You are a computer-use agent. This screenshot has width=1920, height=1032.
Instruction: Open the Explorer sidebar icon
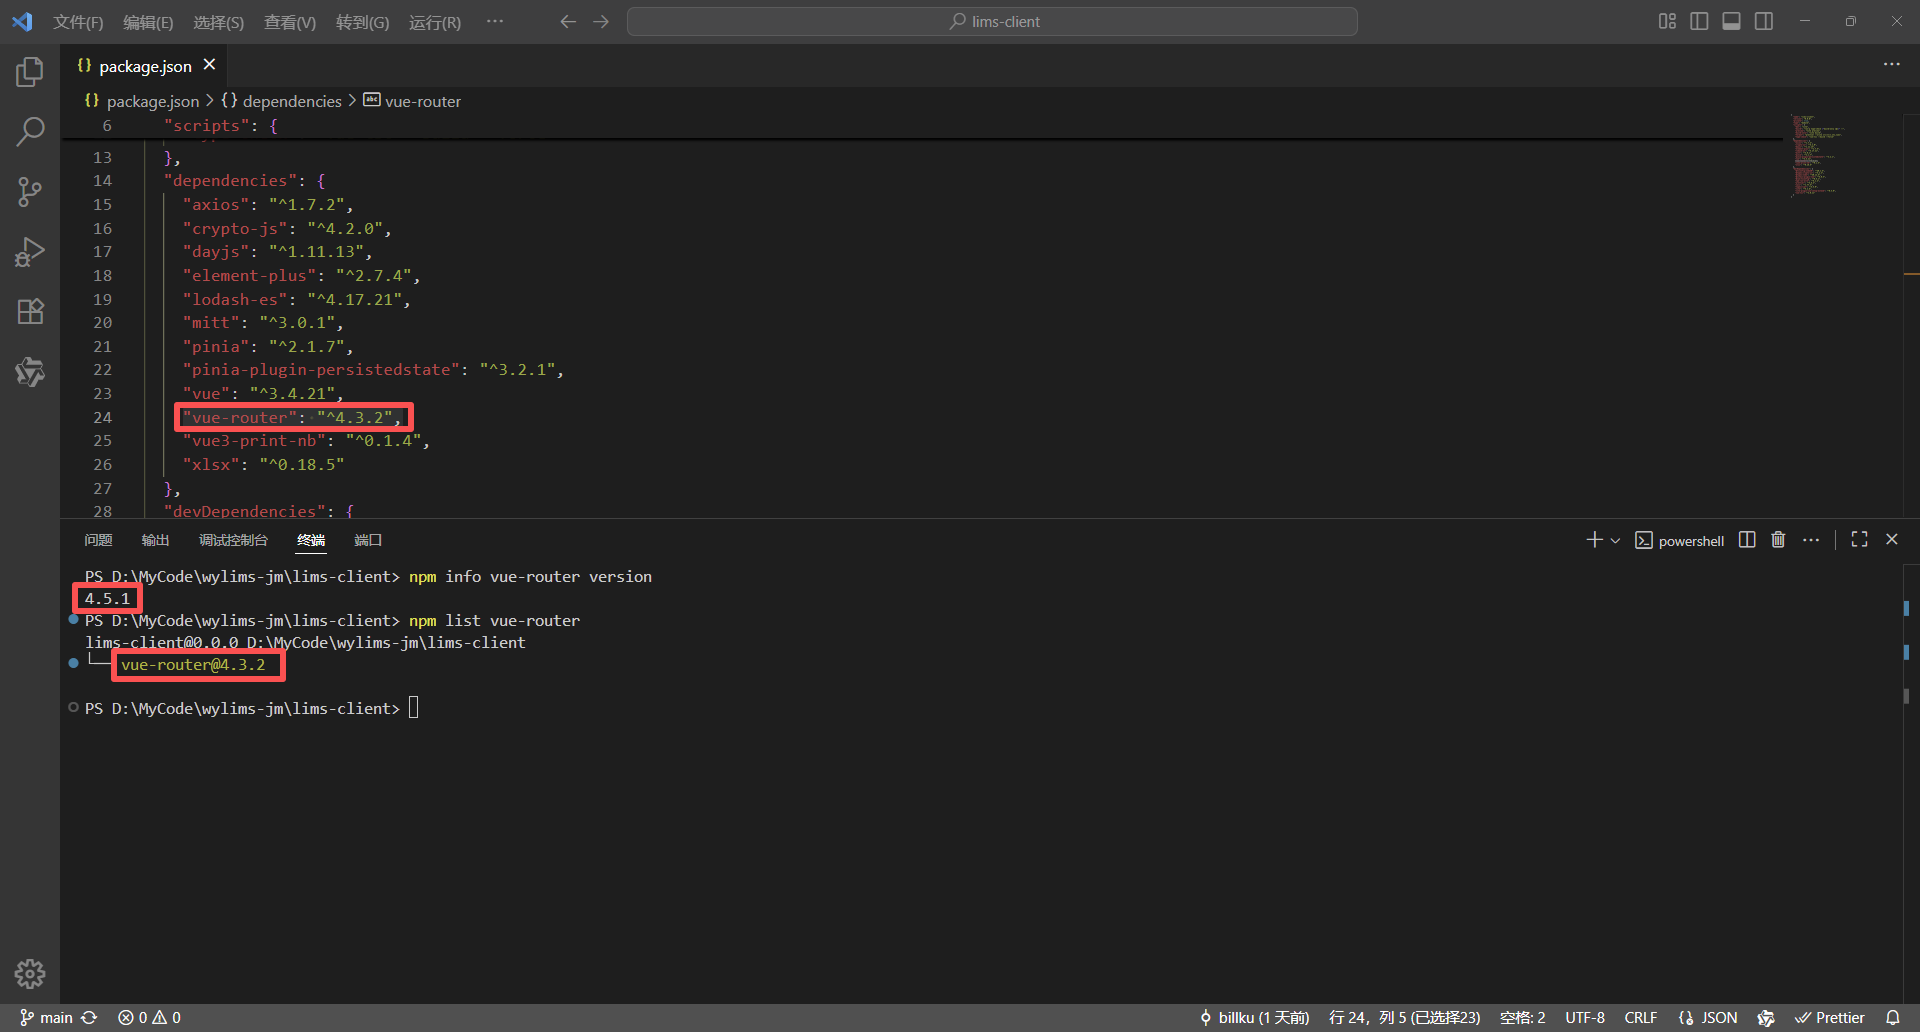[x=30, y=71]
